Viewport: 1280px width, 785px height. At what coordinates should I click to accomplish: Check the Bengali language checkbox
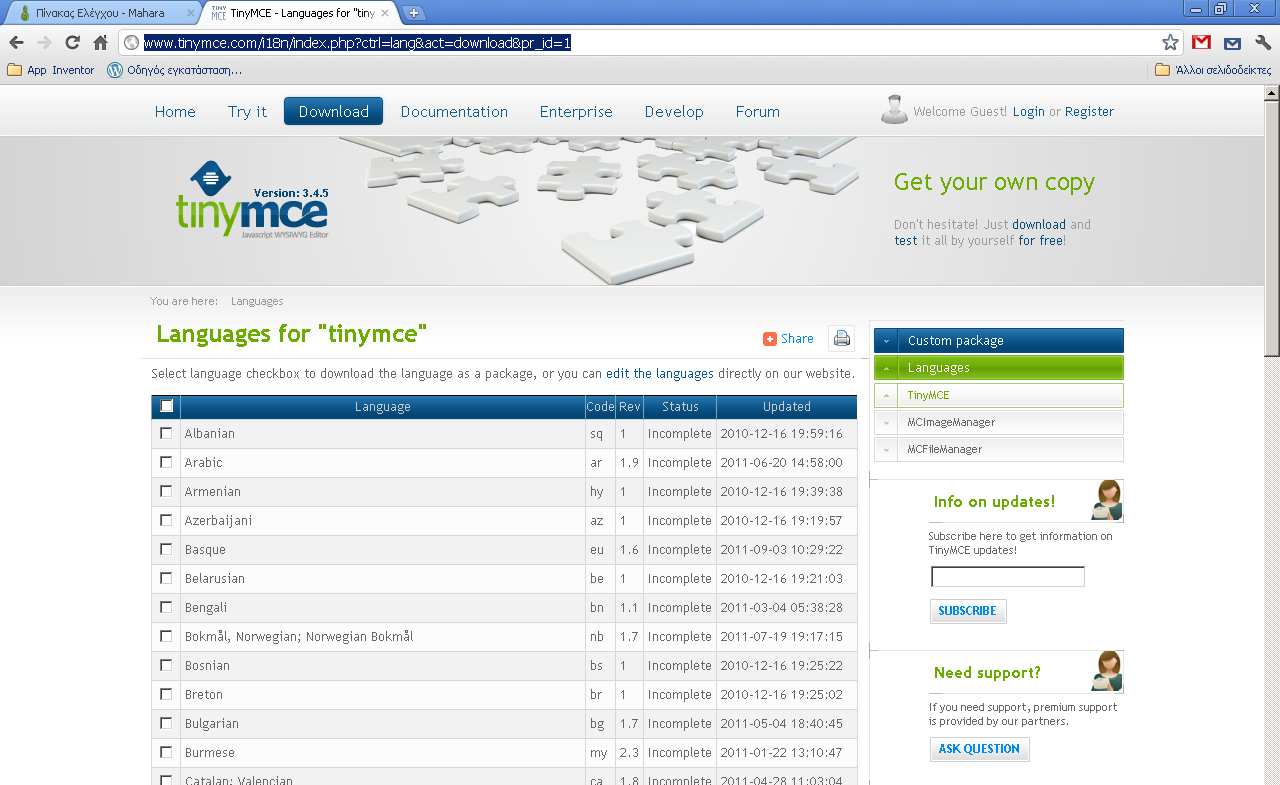pyautogui.click(x=166, y=607)
